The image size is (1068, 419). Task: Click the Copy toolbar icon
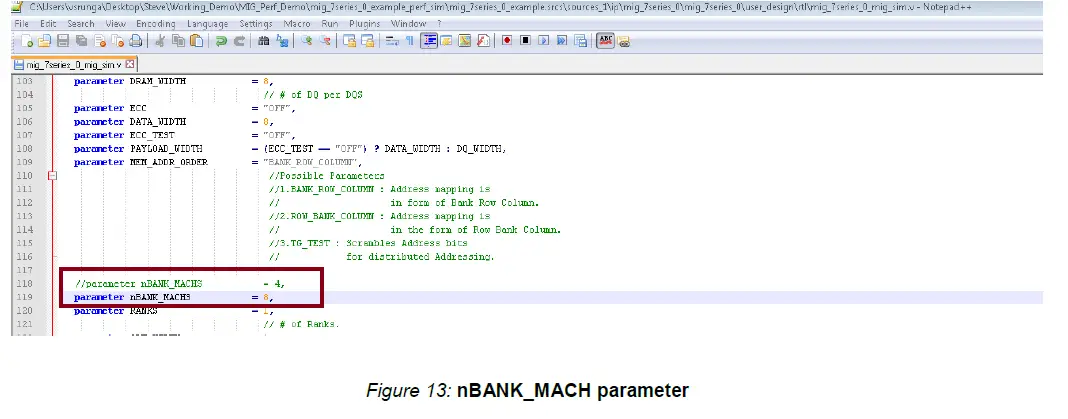point(178,41)
